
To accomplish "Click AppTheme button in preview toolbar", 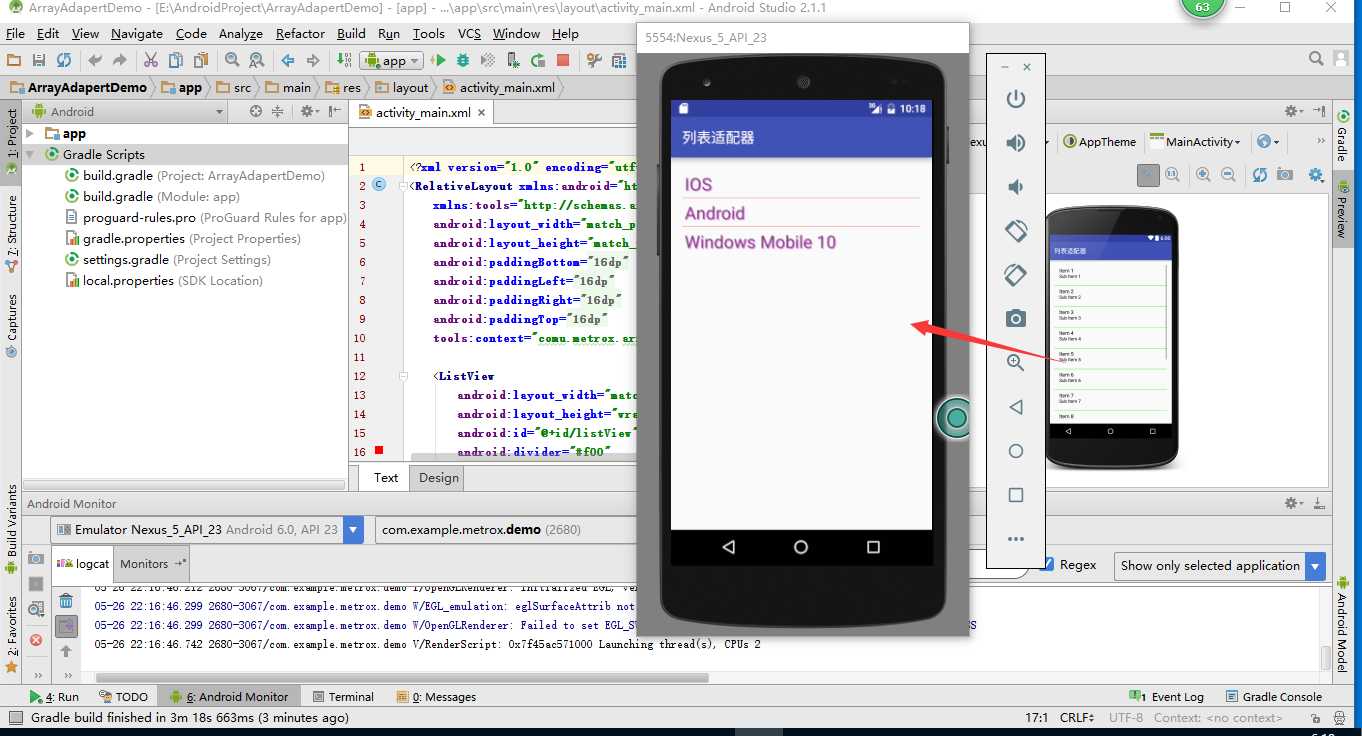I will [1099, 142].
